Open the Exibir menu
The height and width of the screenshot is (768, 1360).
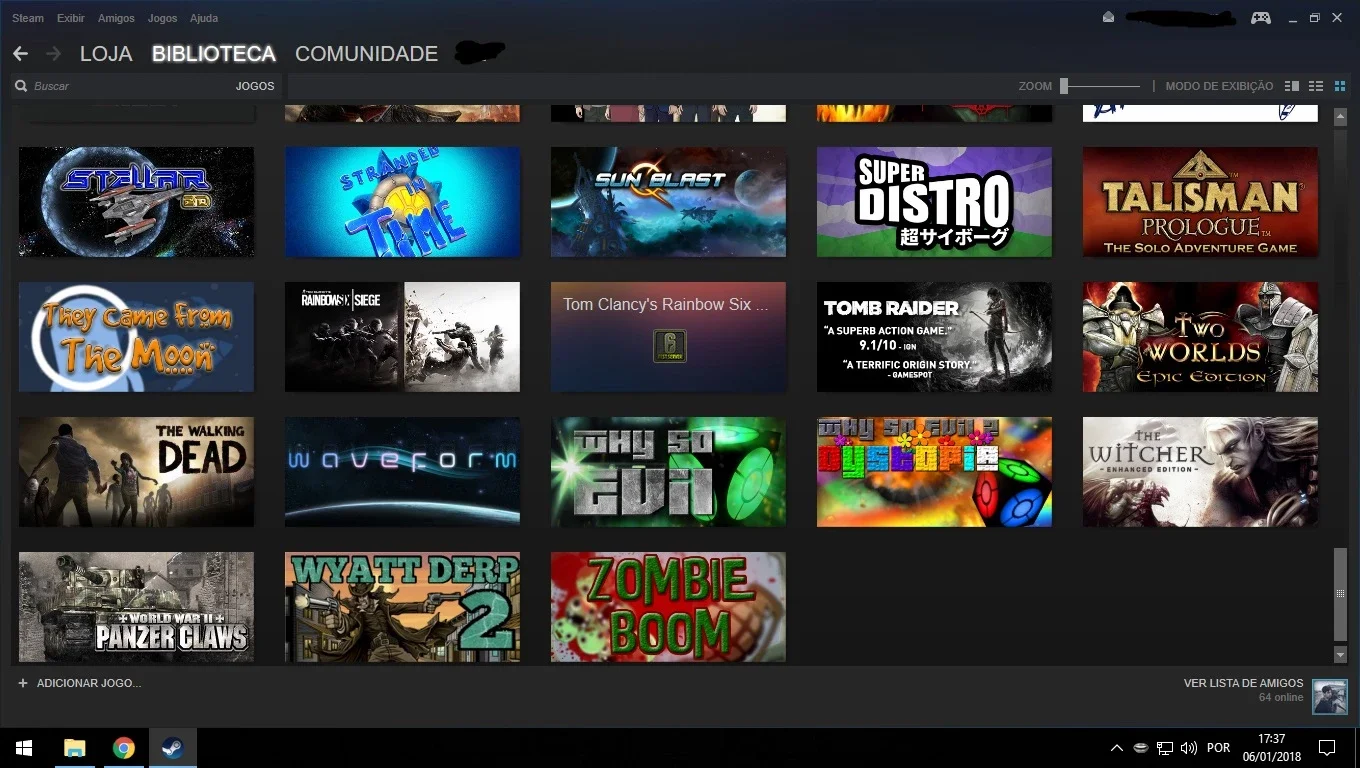coord(71,18)
